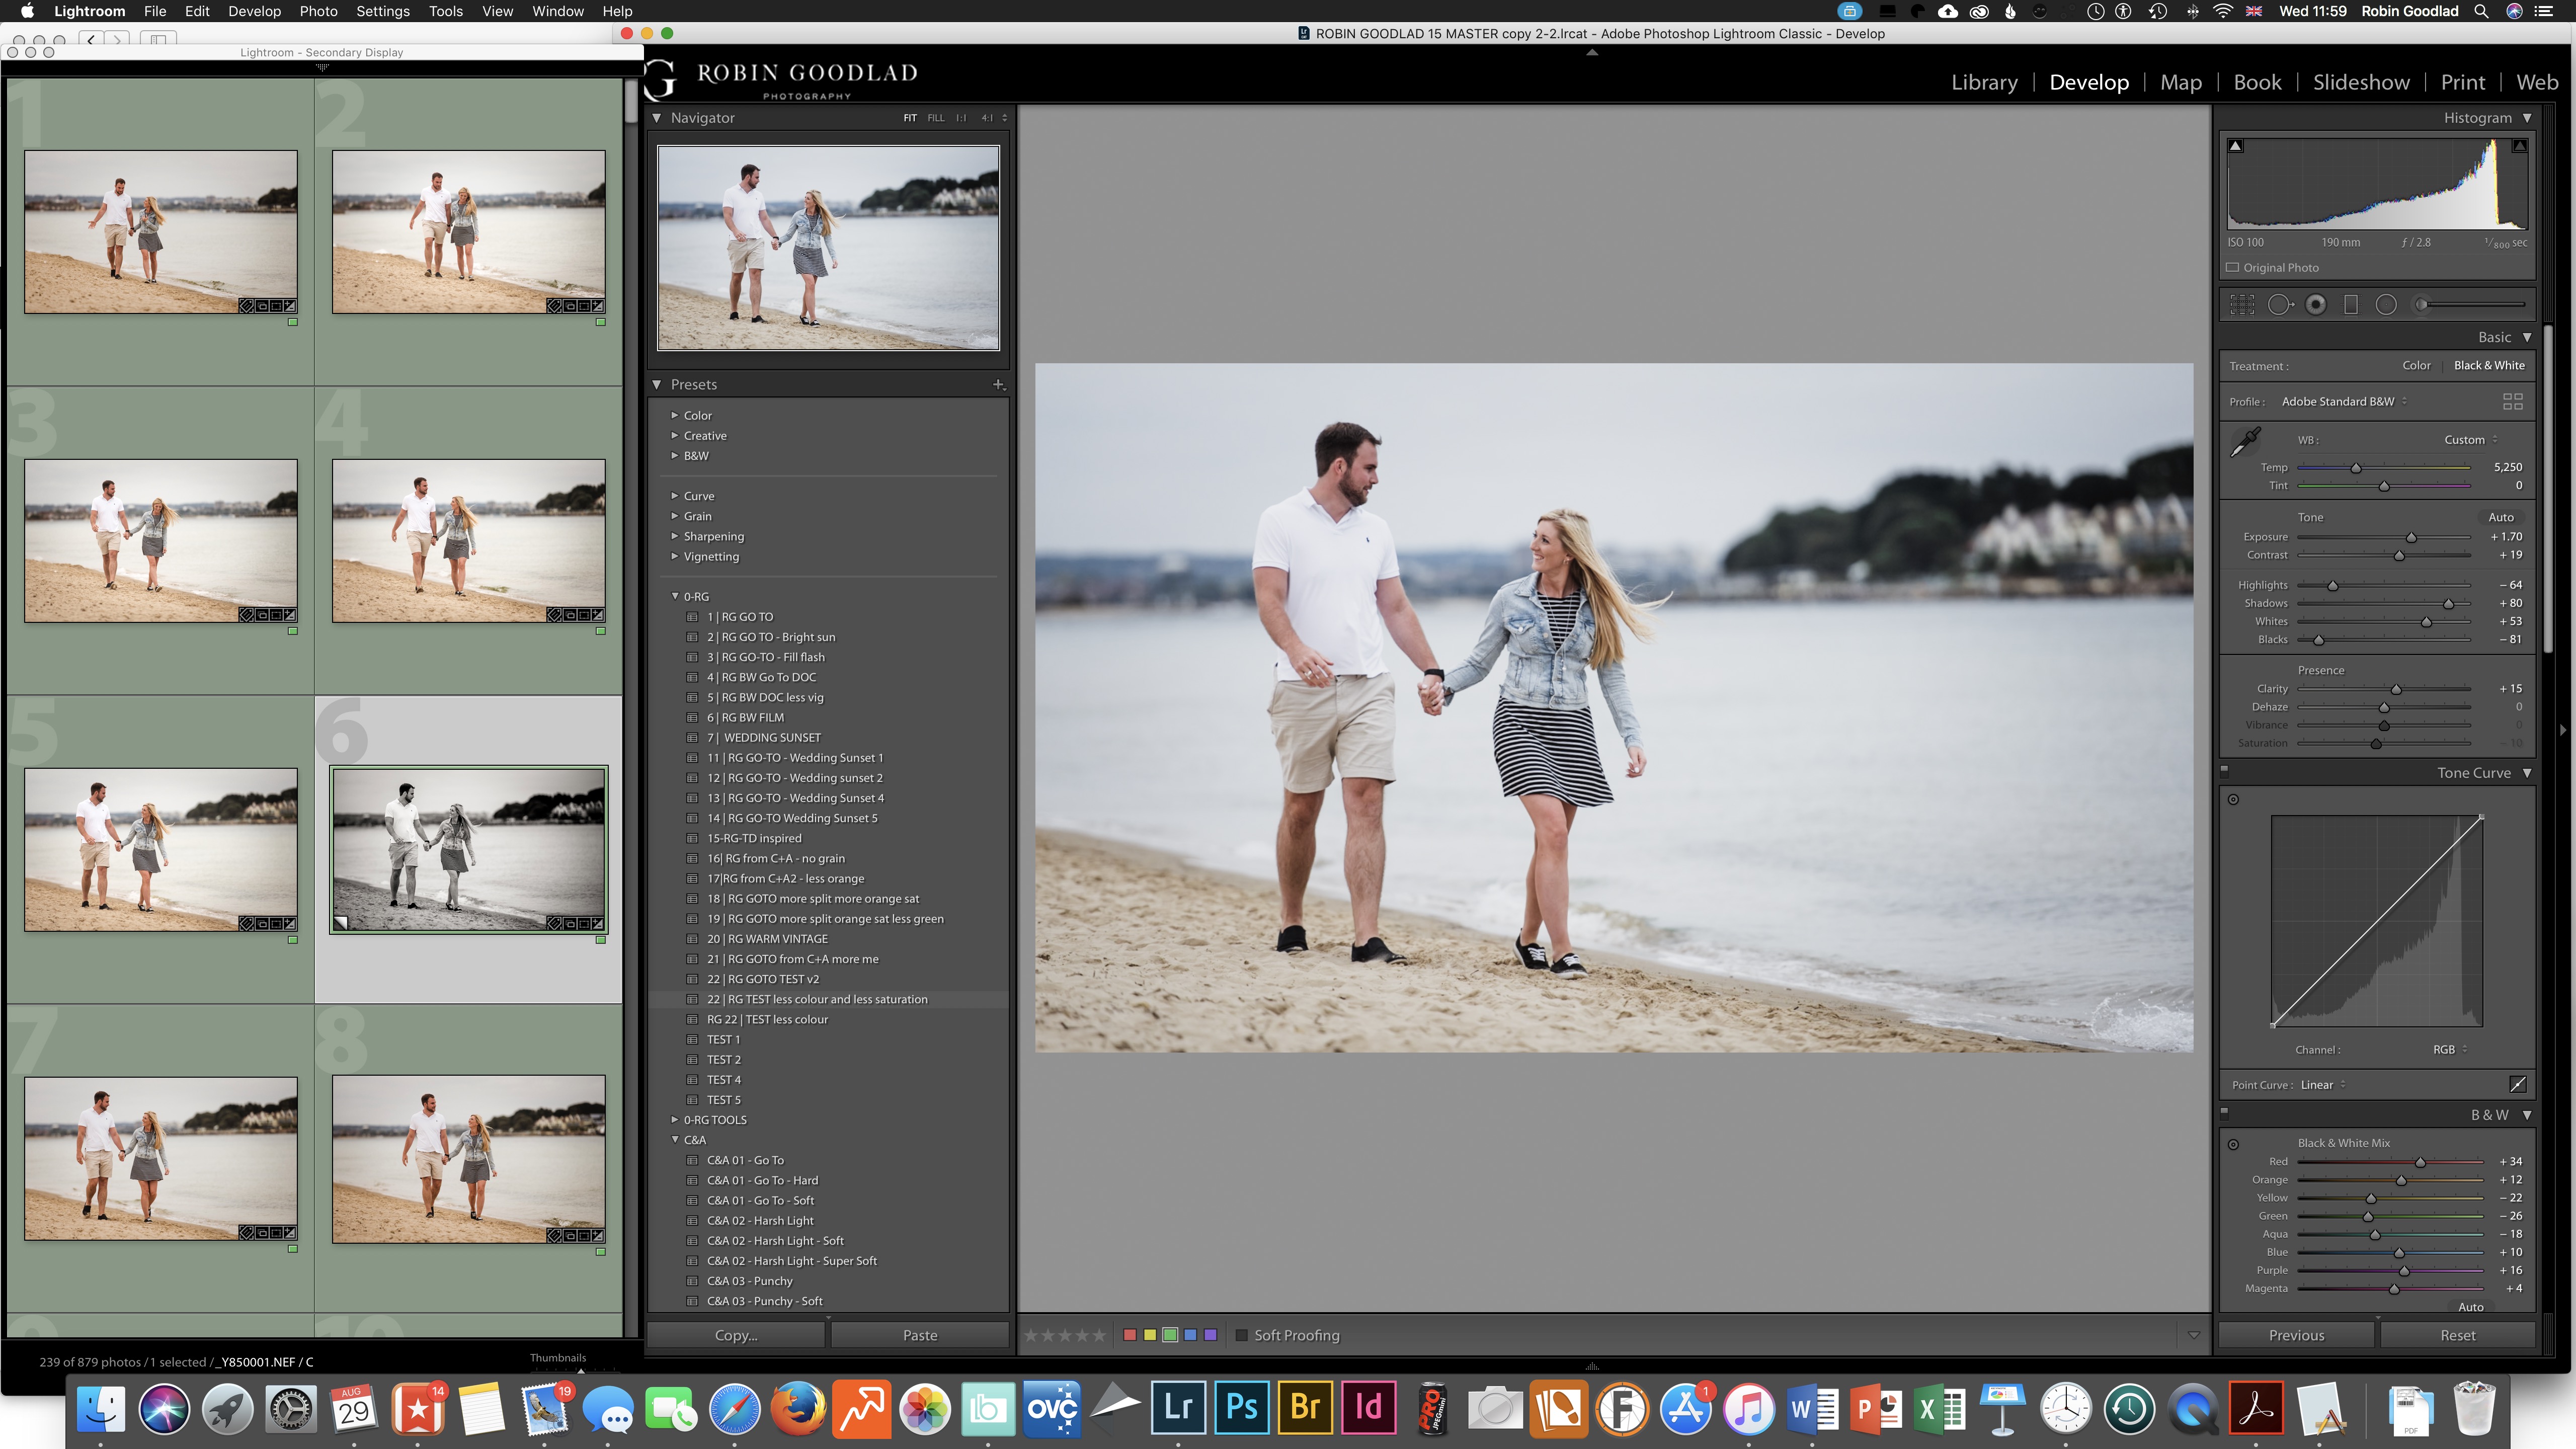Select the Crop Overlay tool
This screenshot has width=2576, height=1449.
[2242, 305]
